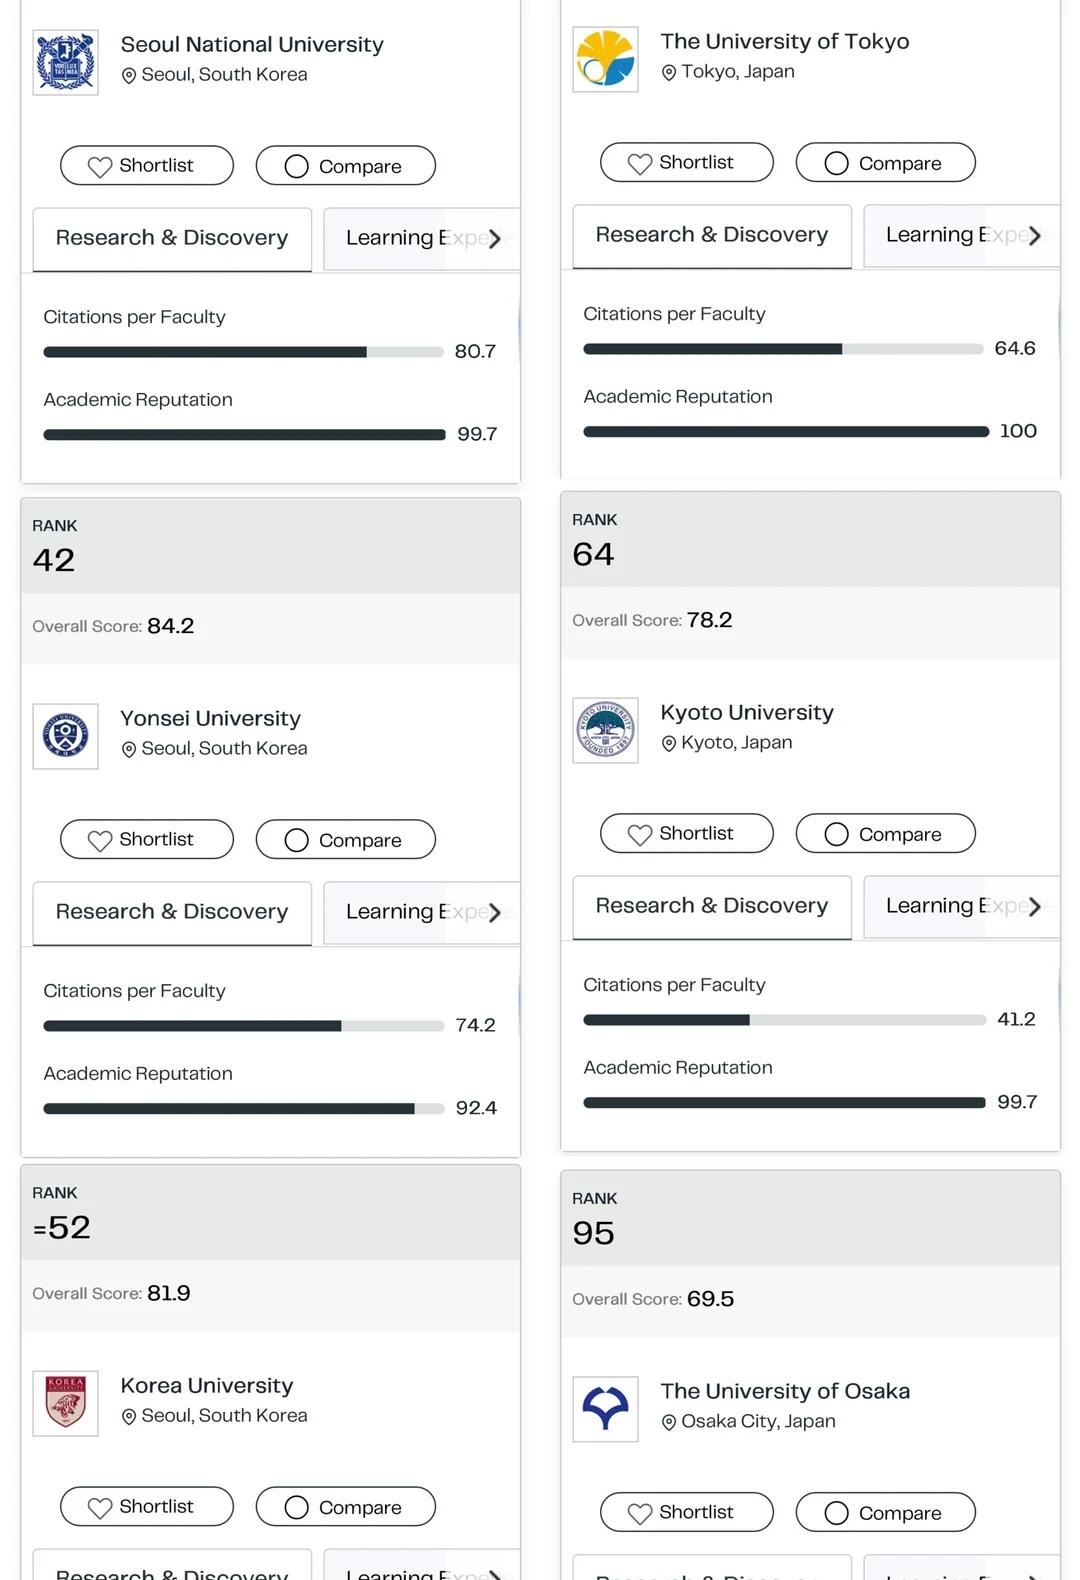Click the Rank 42 header panel
Screen dimensions: 1080x1580
point(270,546)
